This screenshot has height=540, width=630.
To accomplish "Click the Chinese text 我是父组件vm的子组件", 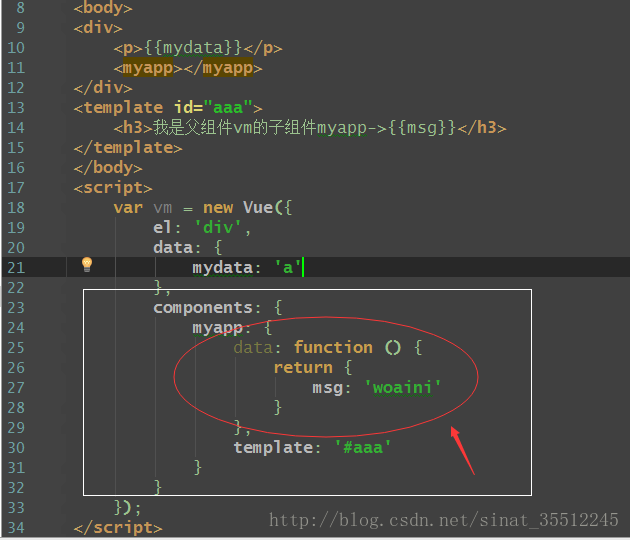I will (234, 128).
